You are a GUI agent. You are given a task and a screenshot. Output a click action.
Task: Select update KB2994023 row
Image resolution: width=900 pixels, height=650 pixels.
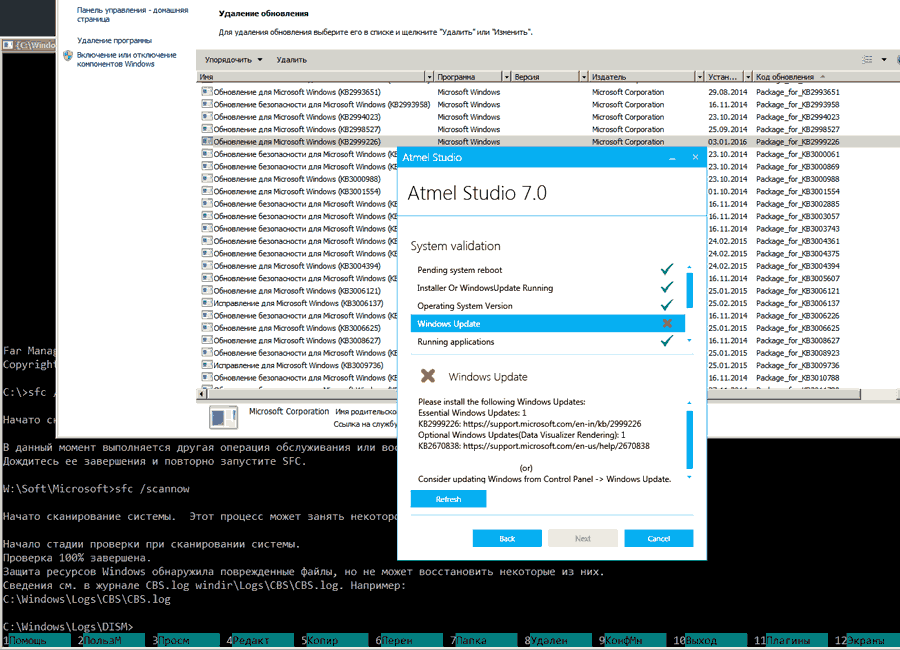coord(548,117)
